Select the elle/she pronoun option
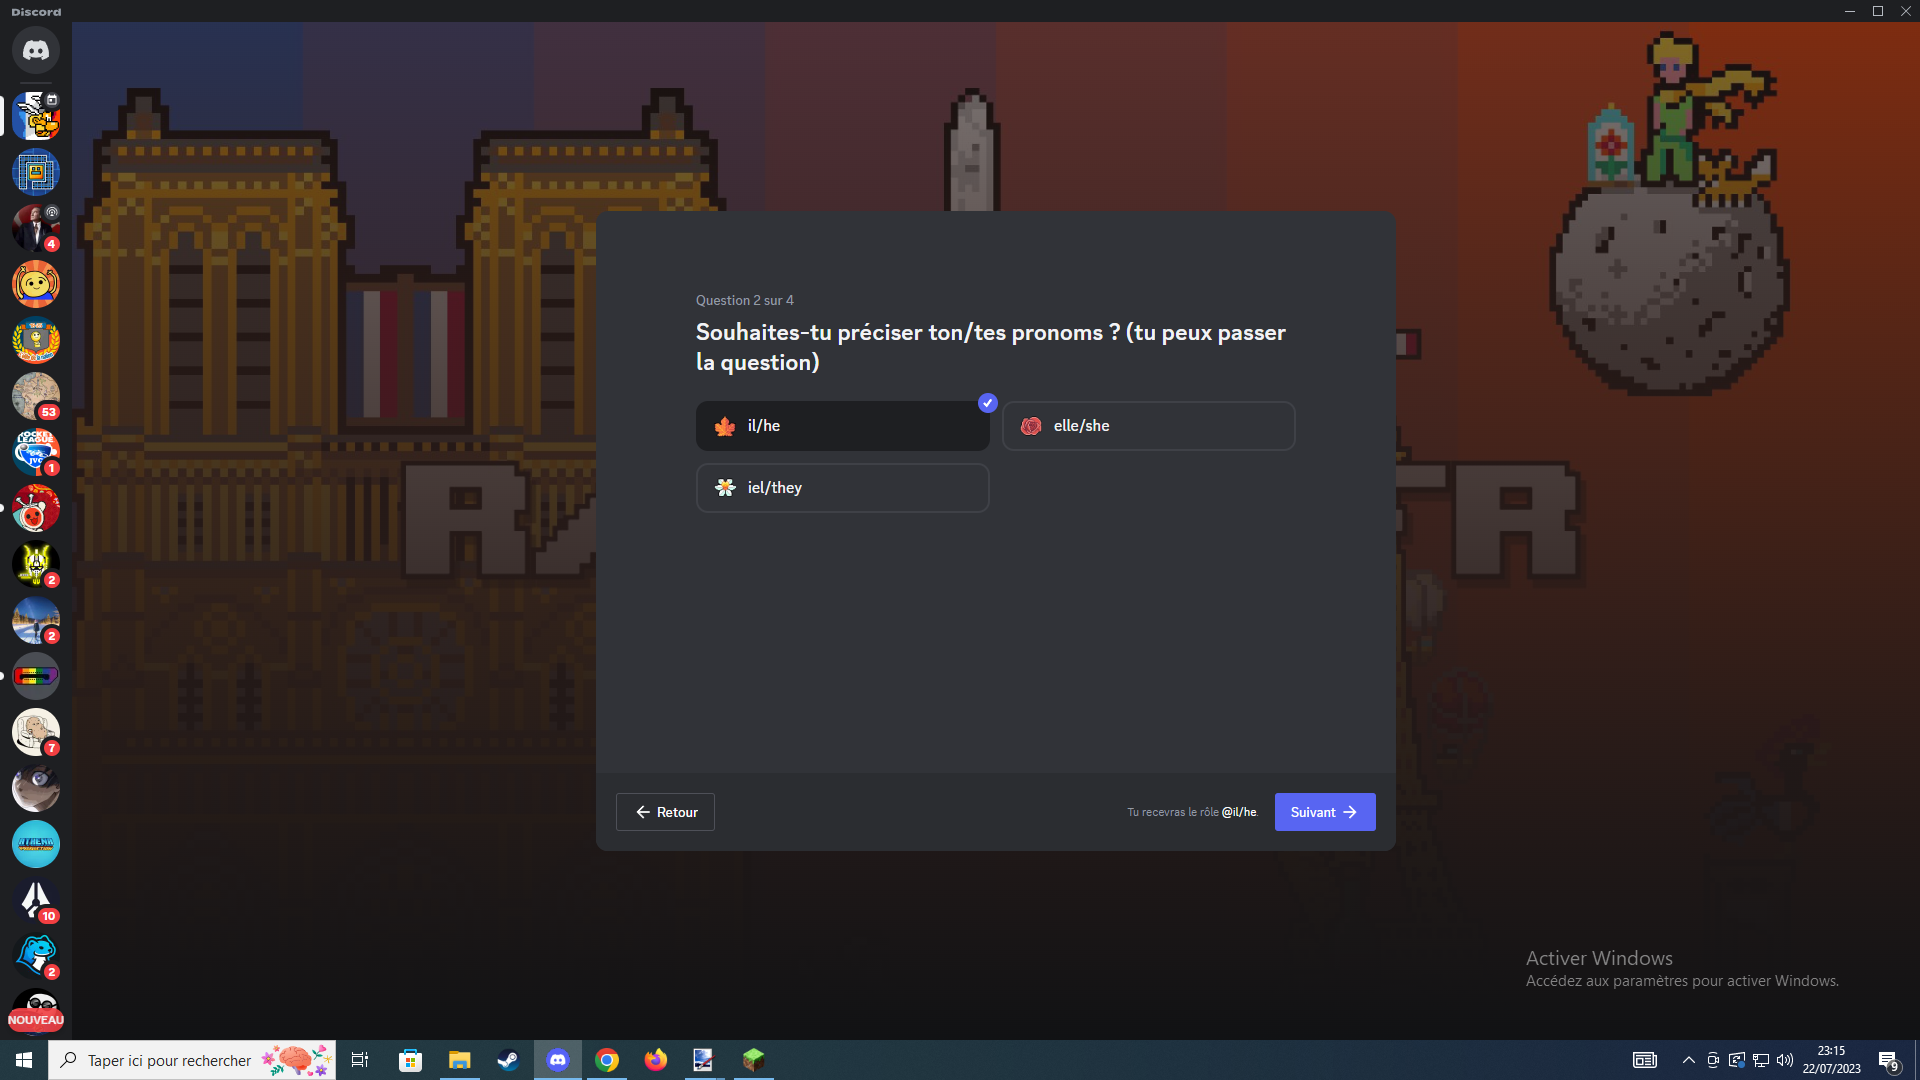 tap(1148, 426)
